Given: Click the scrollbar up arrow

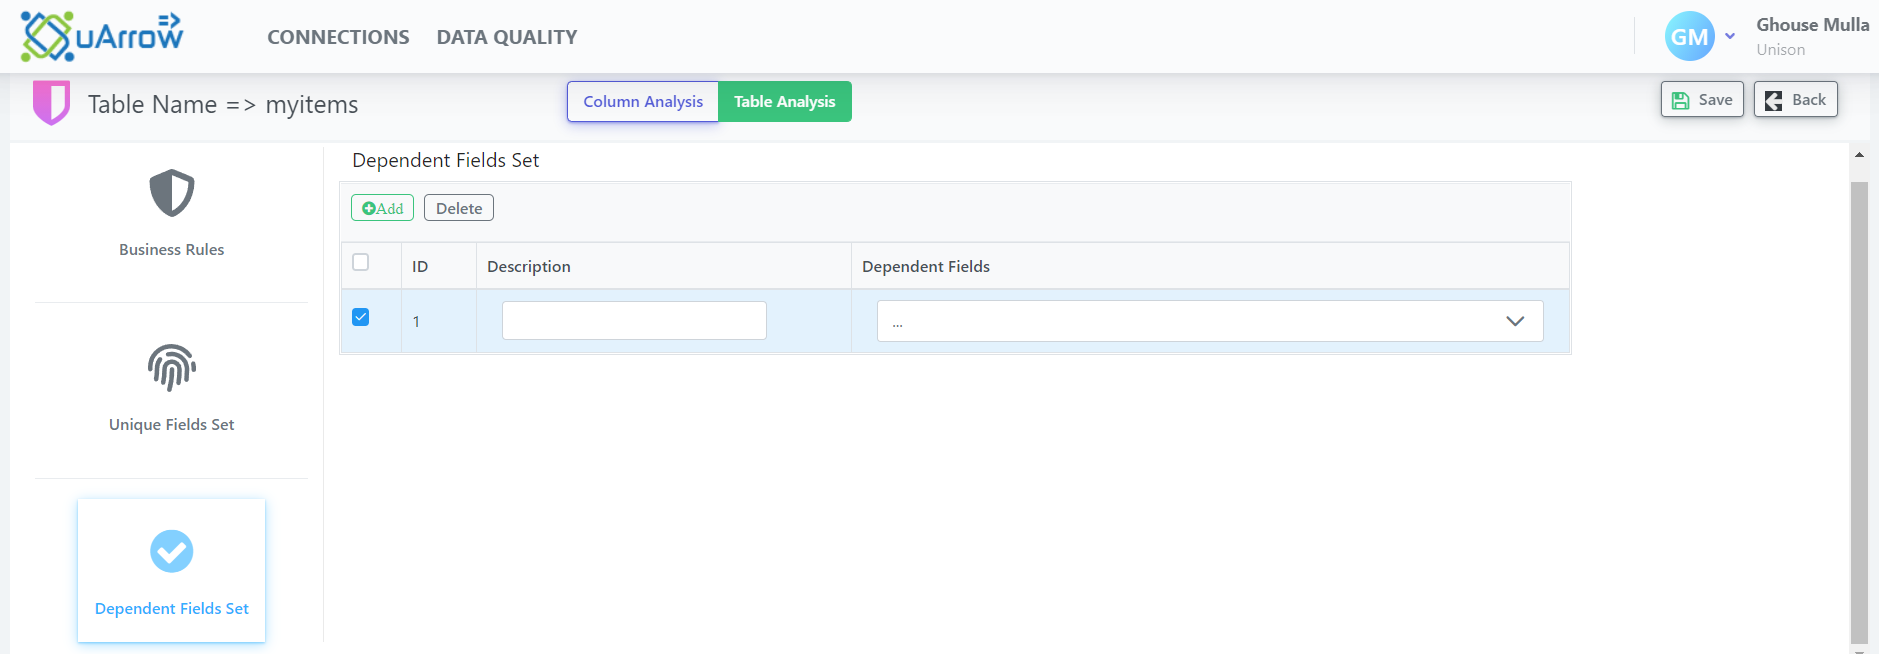Looking at the screenshot, I should tap(1859, 155).
